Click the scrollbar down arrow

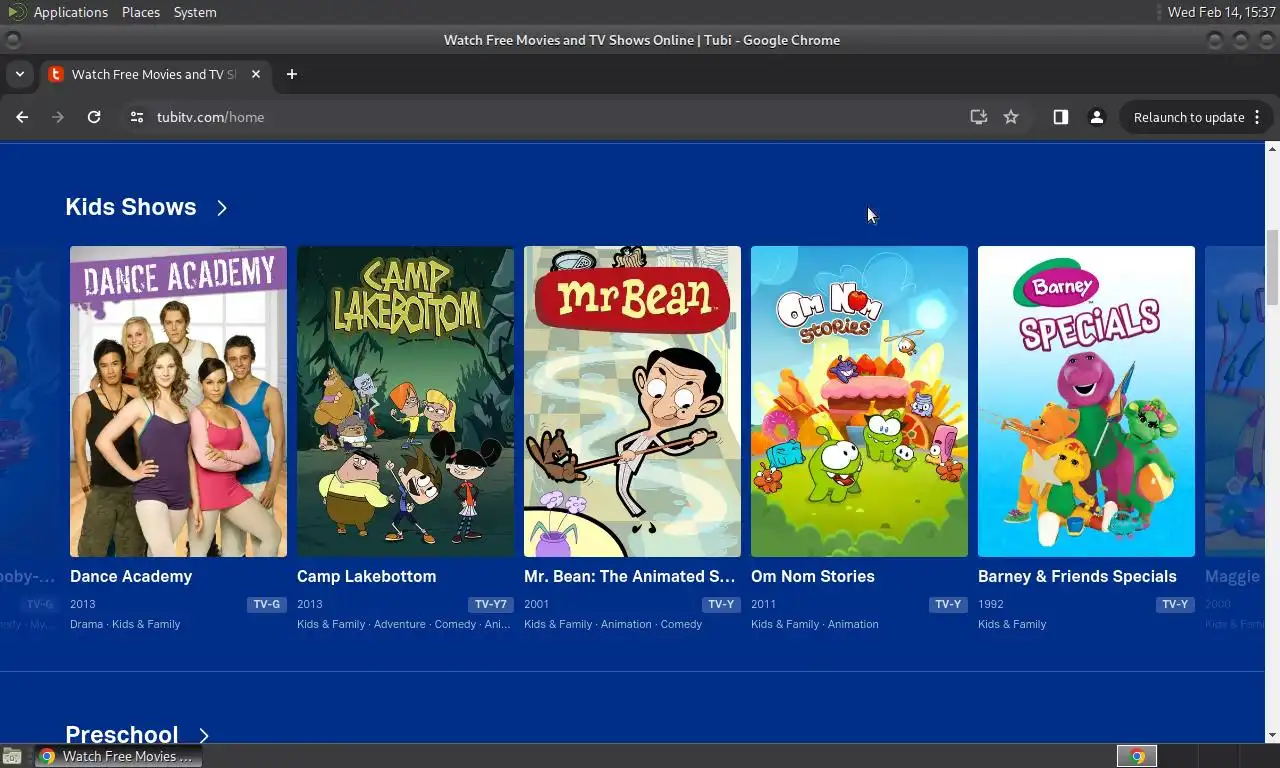click(x=1272, y=735)
